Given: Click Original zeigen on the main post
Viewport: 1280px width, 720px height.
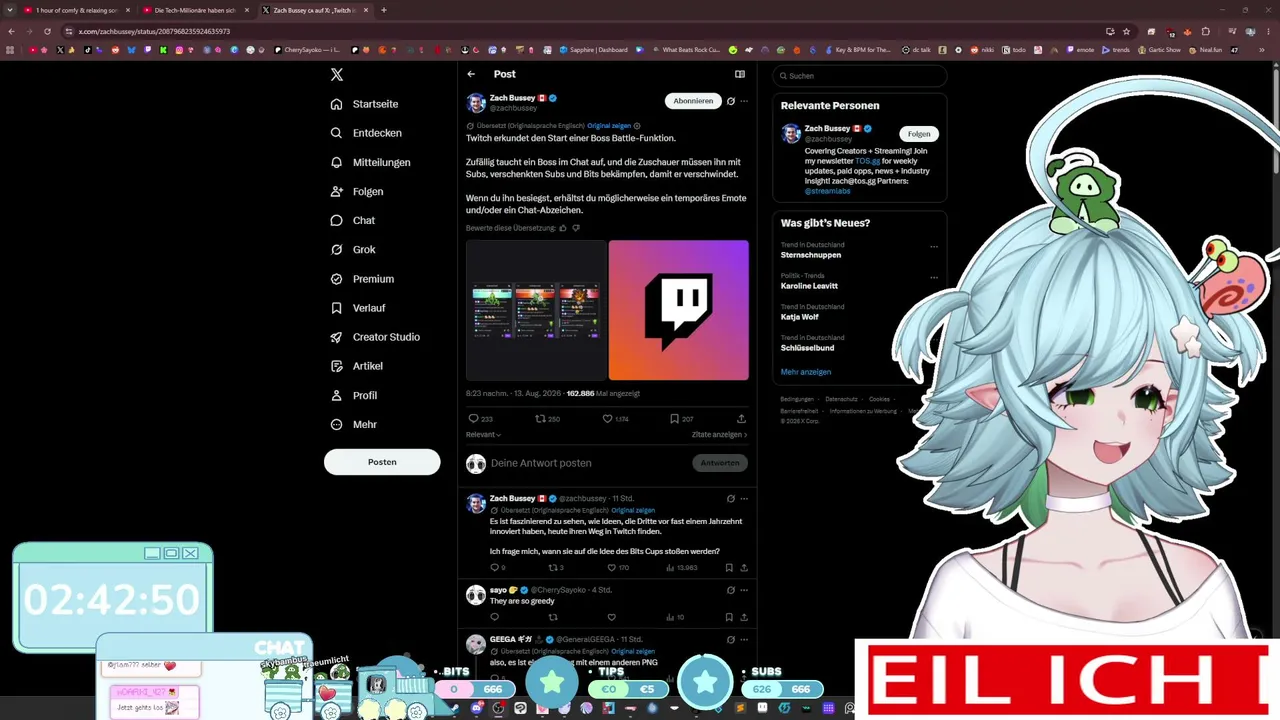Looking at the screenshot, I should click(609, 126).
